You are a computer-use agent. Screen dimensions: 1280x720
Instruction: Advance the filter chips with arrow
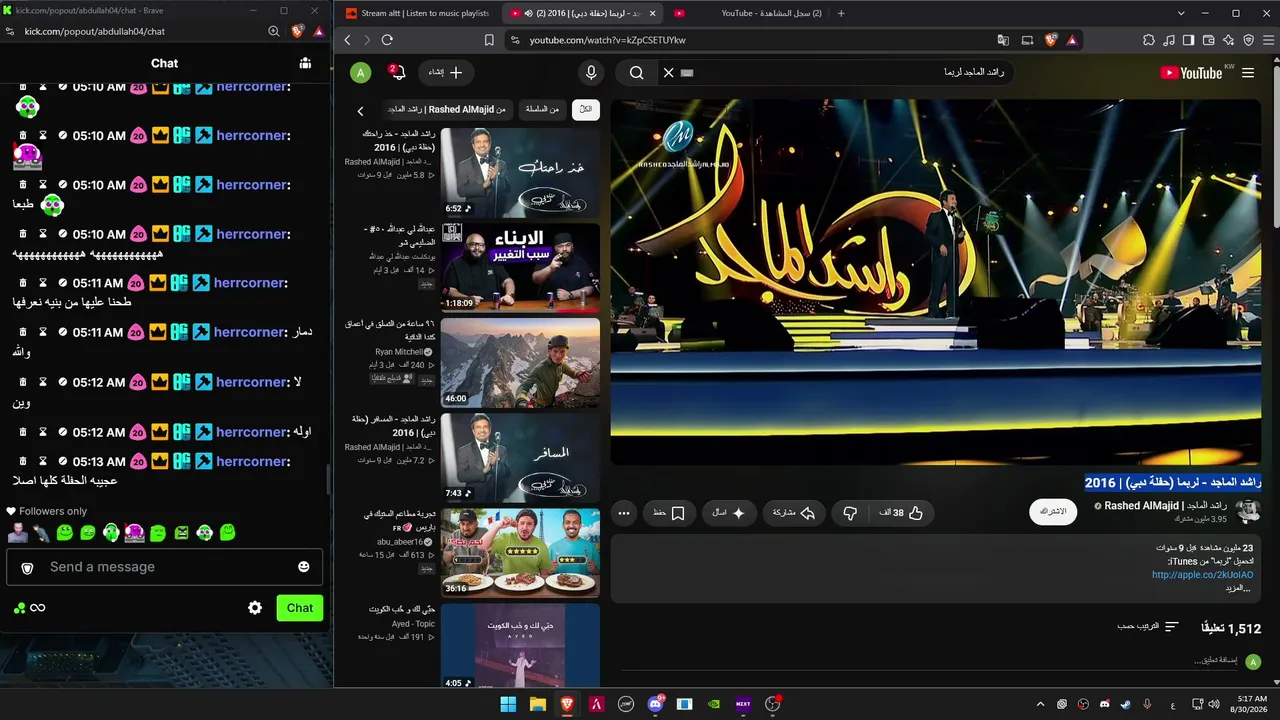click(361, 111)
